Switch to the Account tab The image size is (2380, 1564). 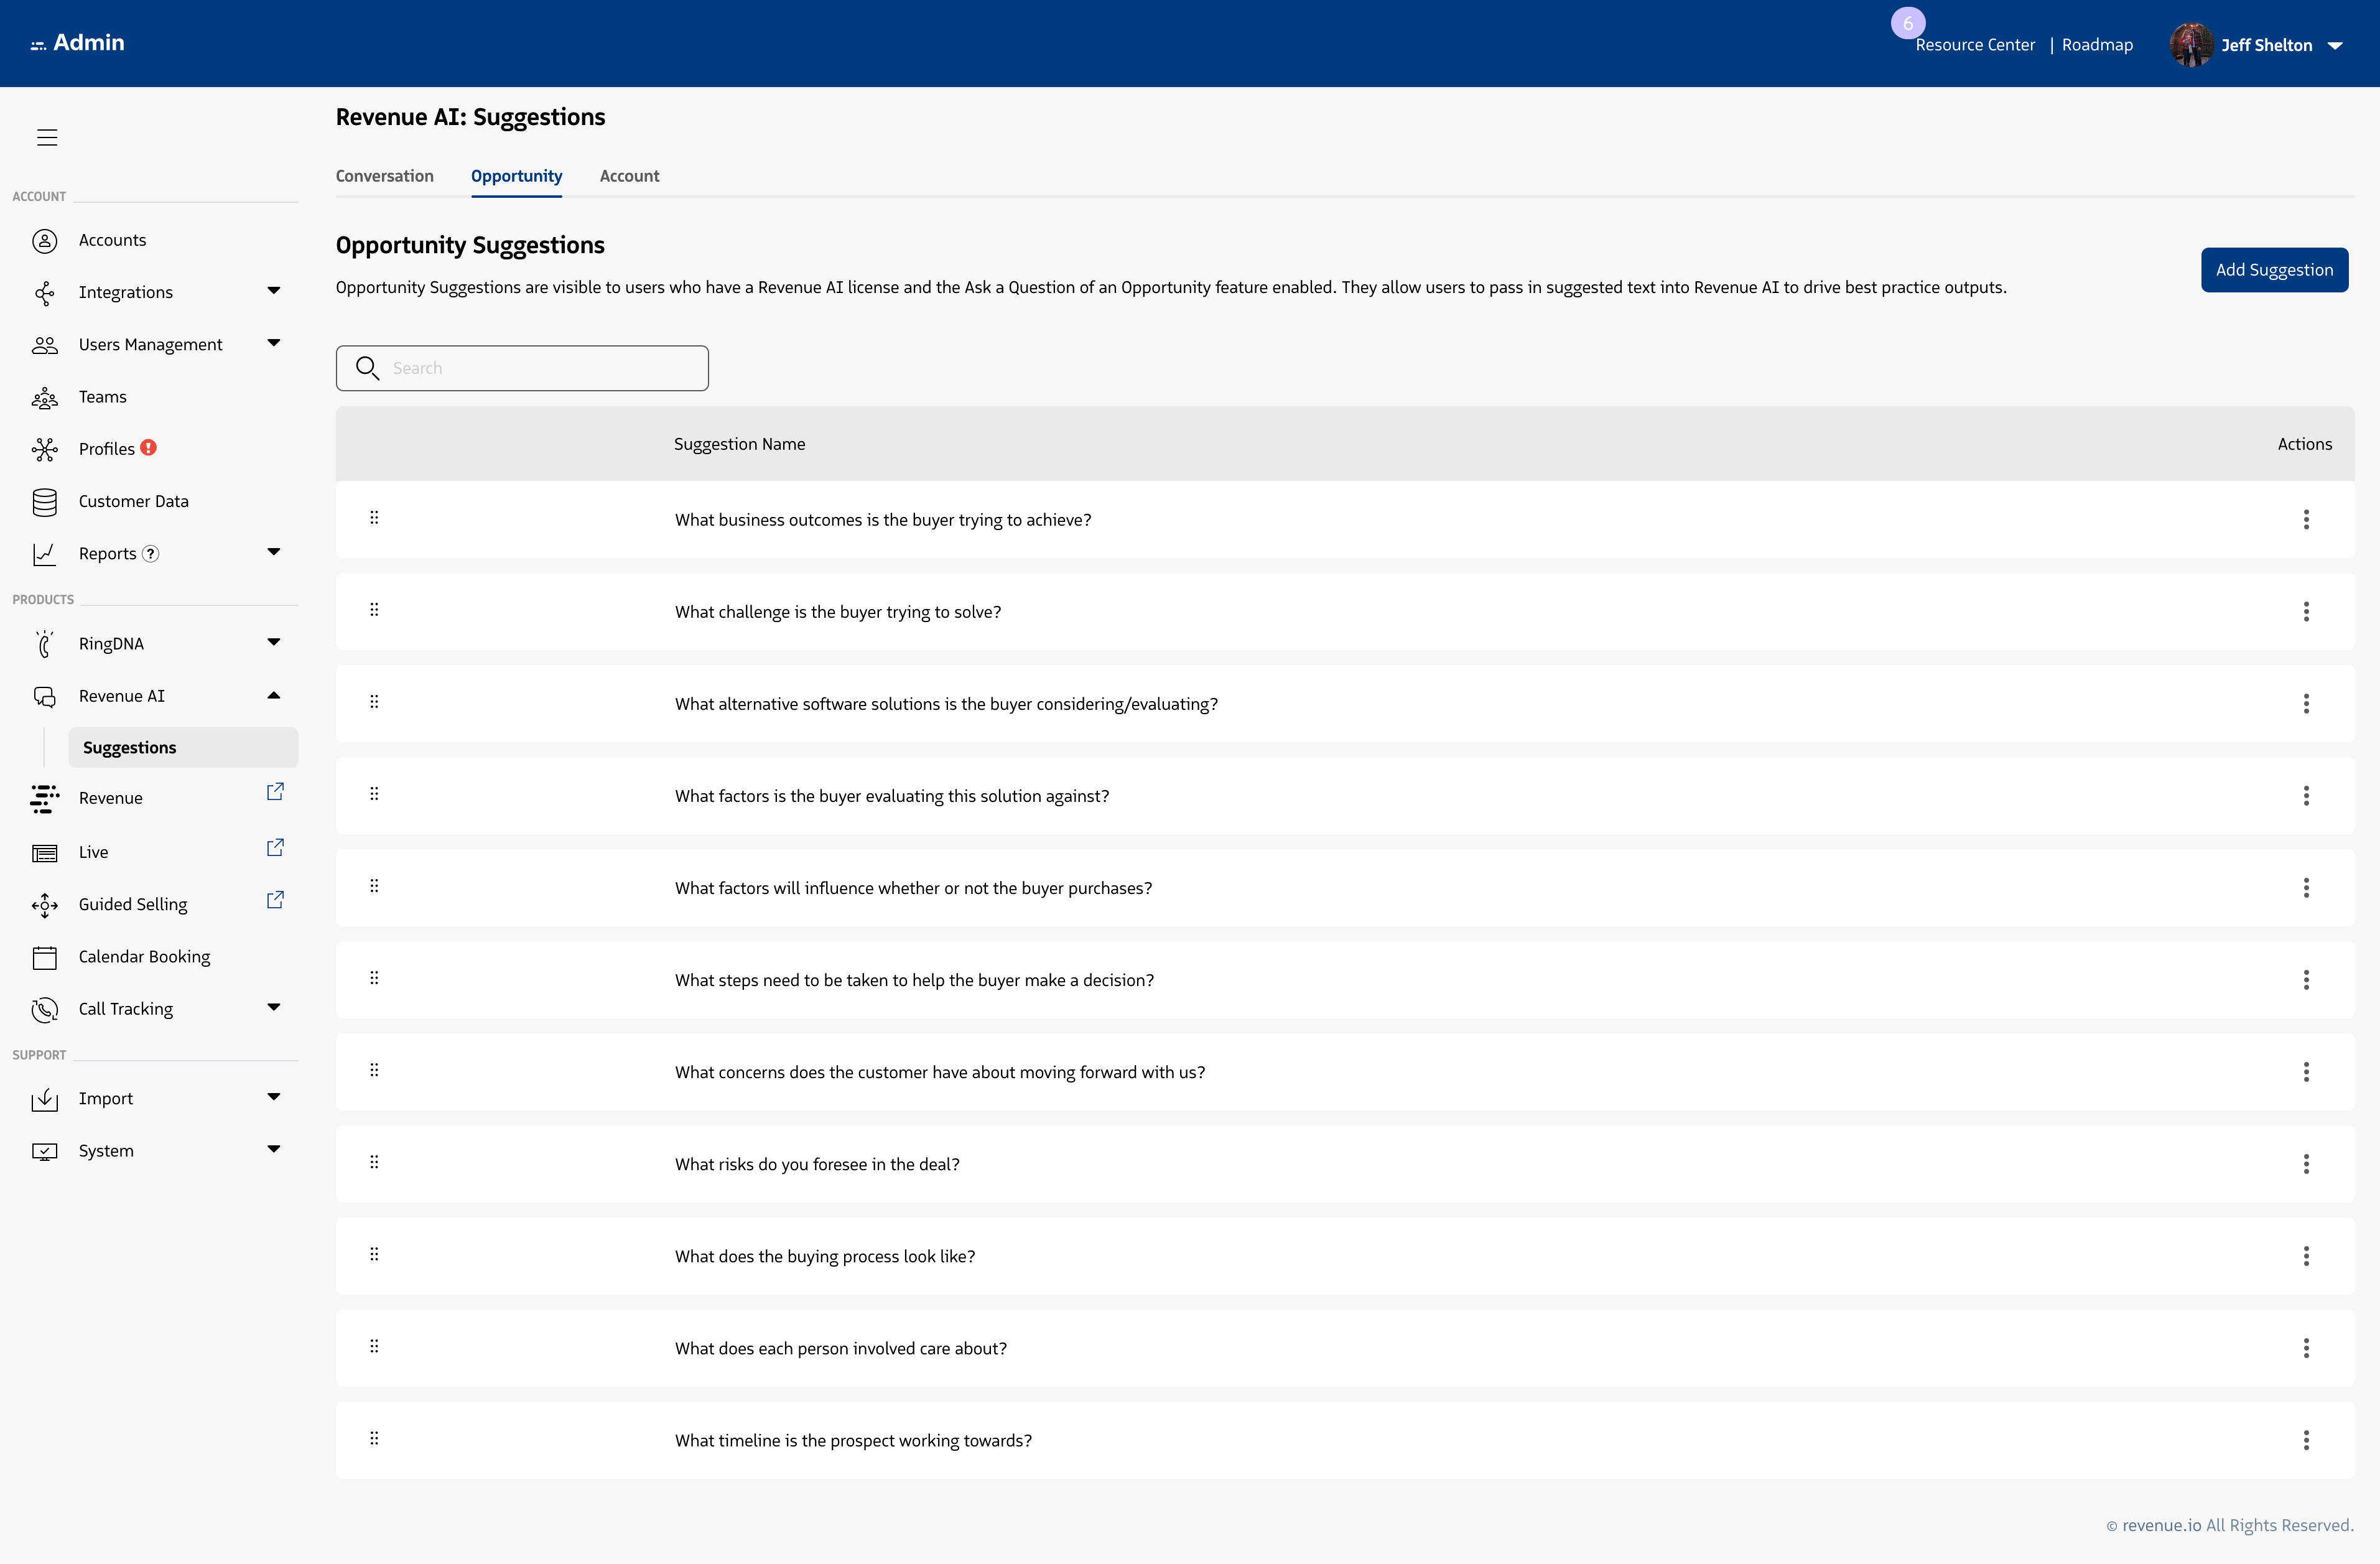629,176
